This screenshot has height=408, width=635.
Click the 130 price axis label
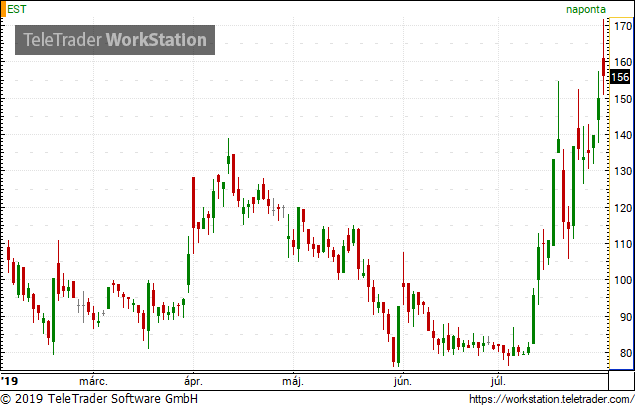tap(623, 171)
